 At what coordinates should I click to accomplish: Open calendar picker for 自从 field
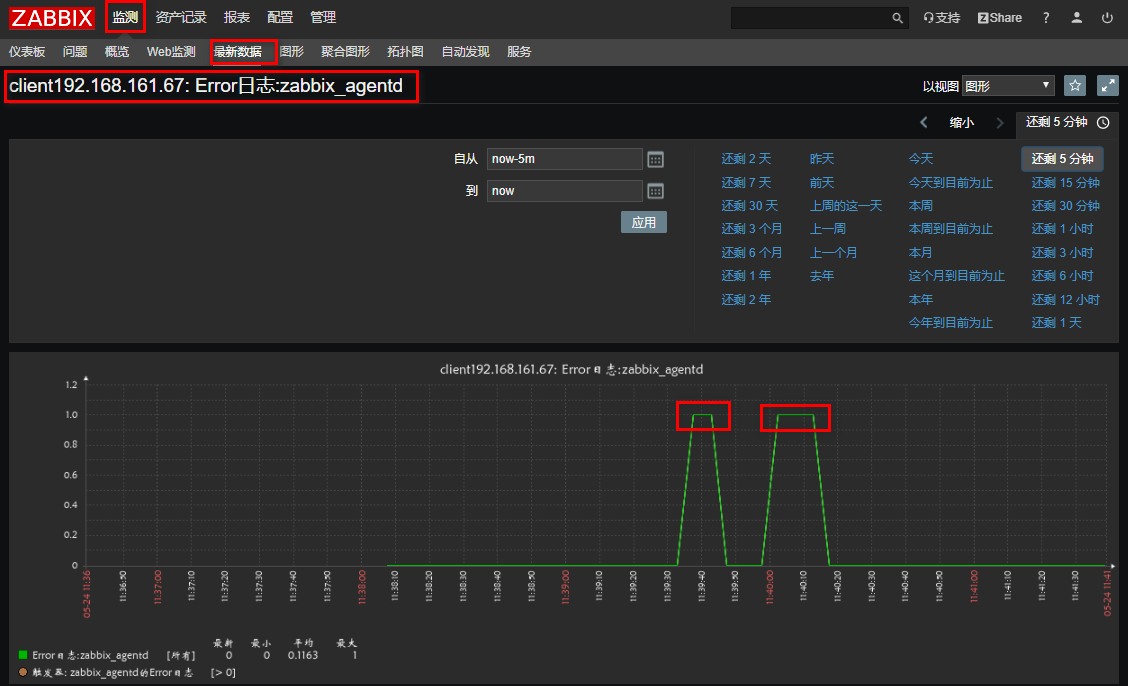[x=655, y=160]
